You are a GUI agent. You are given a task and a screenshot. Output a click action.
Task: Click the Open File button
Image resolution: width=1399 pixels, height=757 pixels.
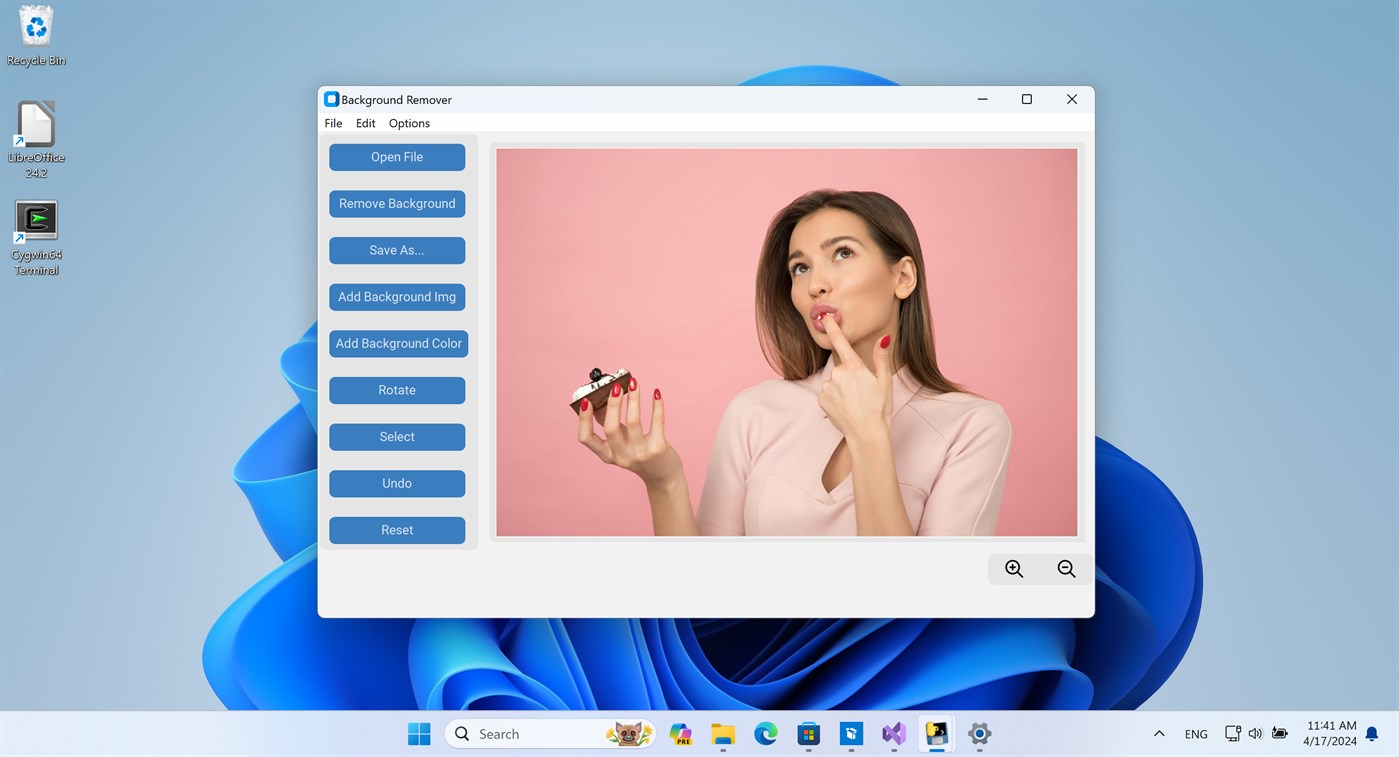click(397, 157)
